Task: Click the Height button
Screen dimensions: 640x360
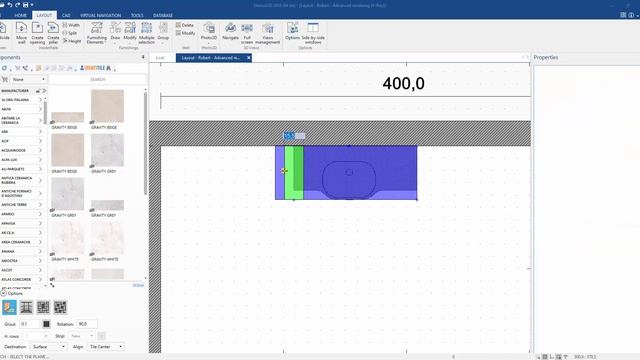Action: click(x=72, y=41)
